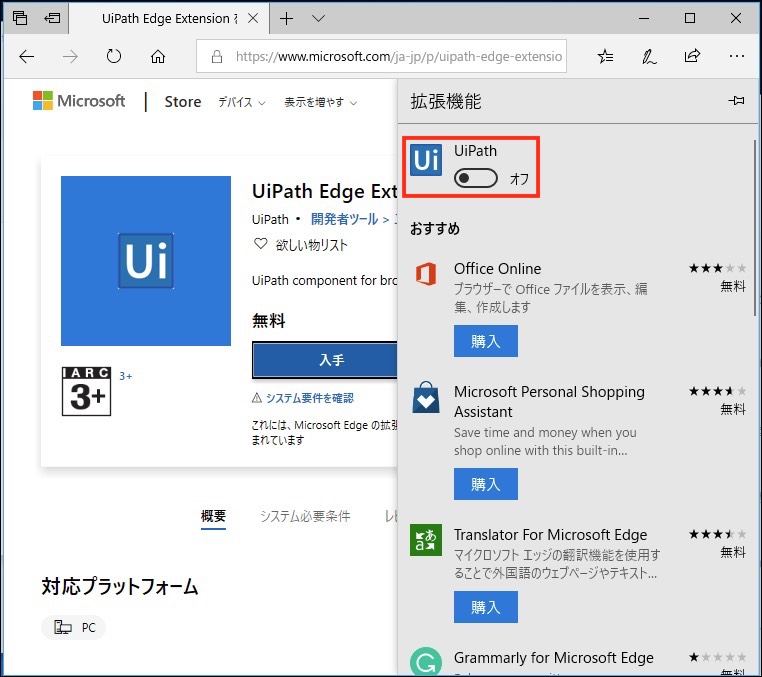Click the share page icon
The image size is (762, 677).
click(692, 57)
